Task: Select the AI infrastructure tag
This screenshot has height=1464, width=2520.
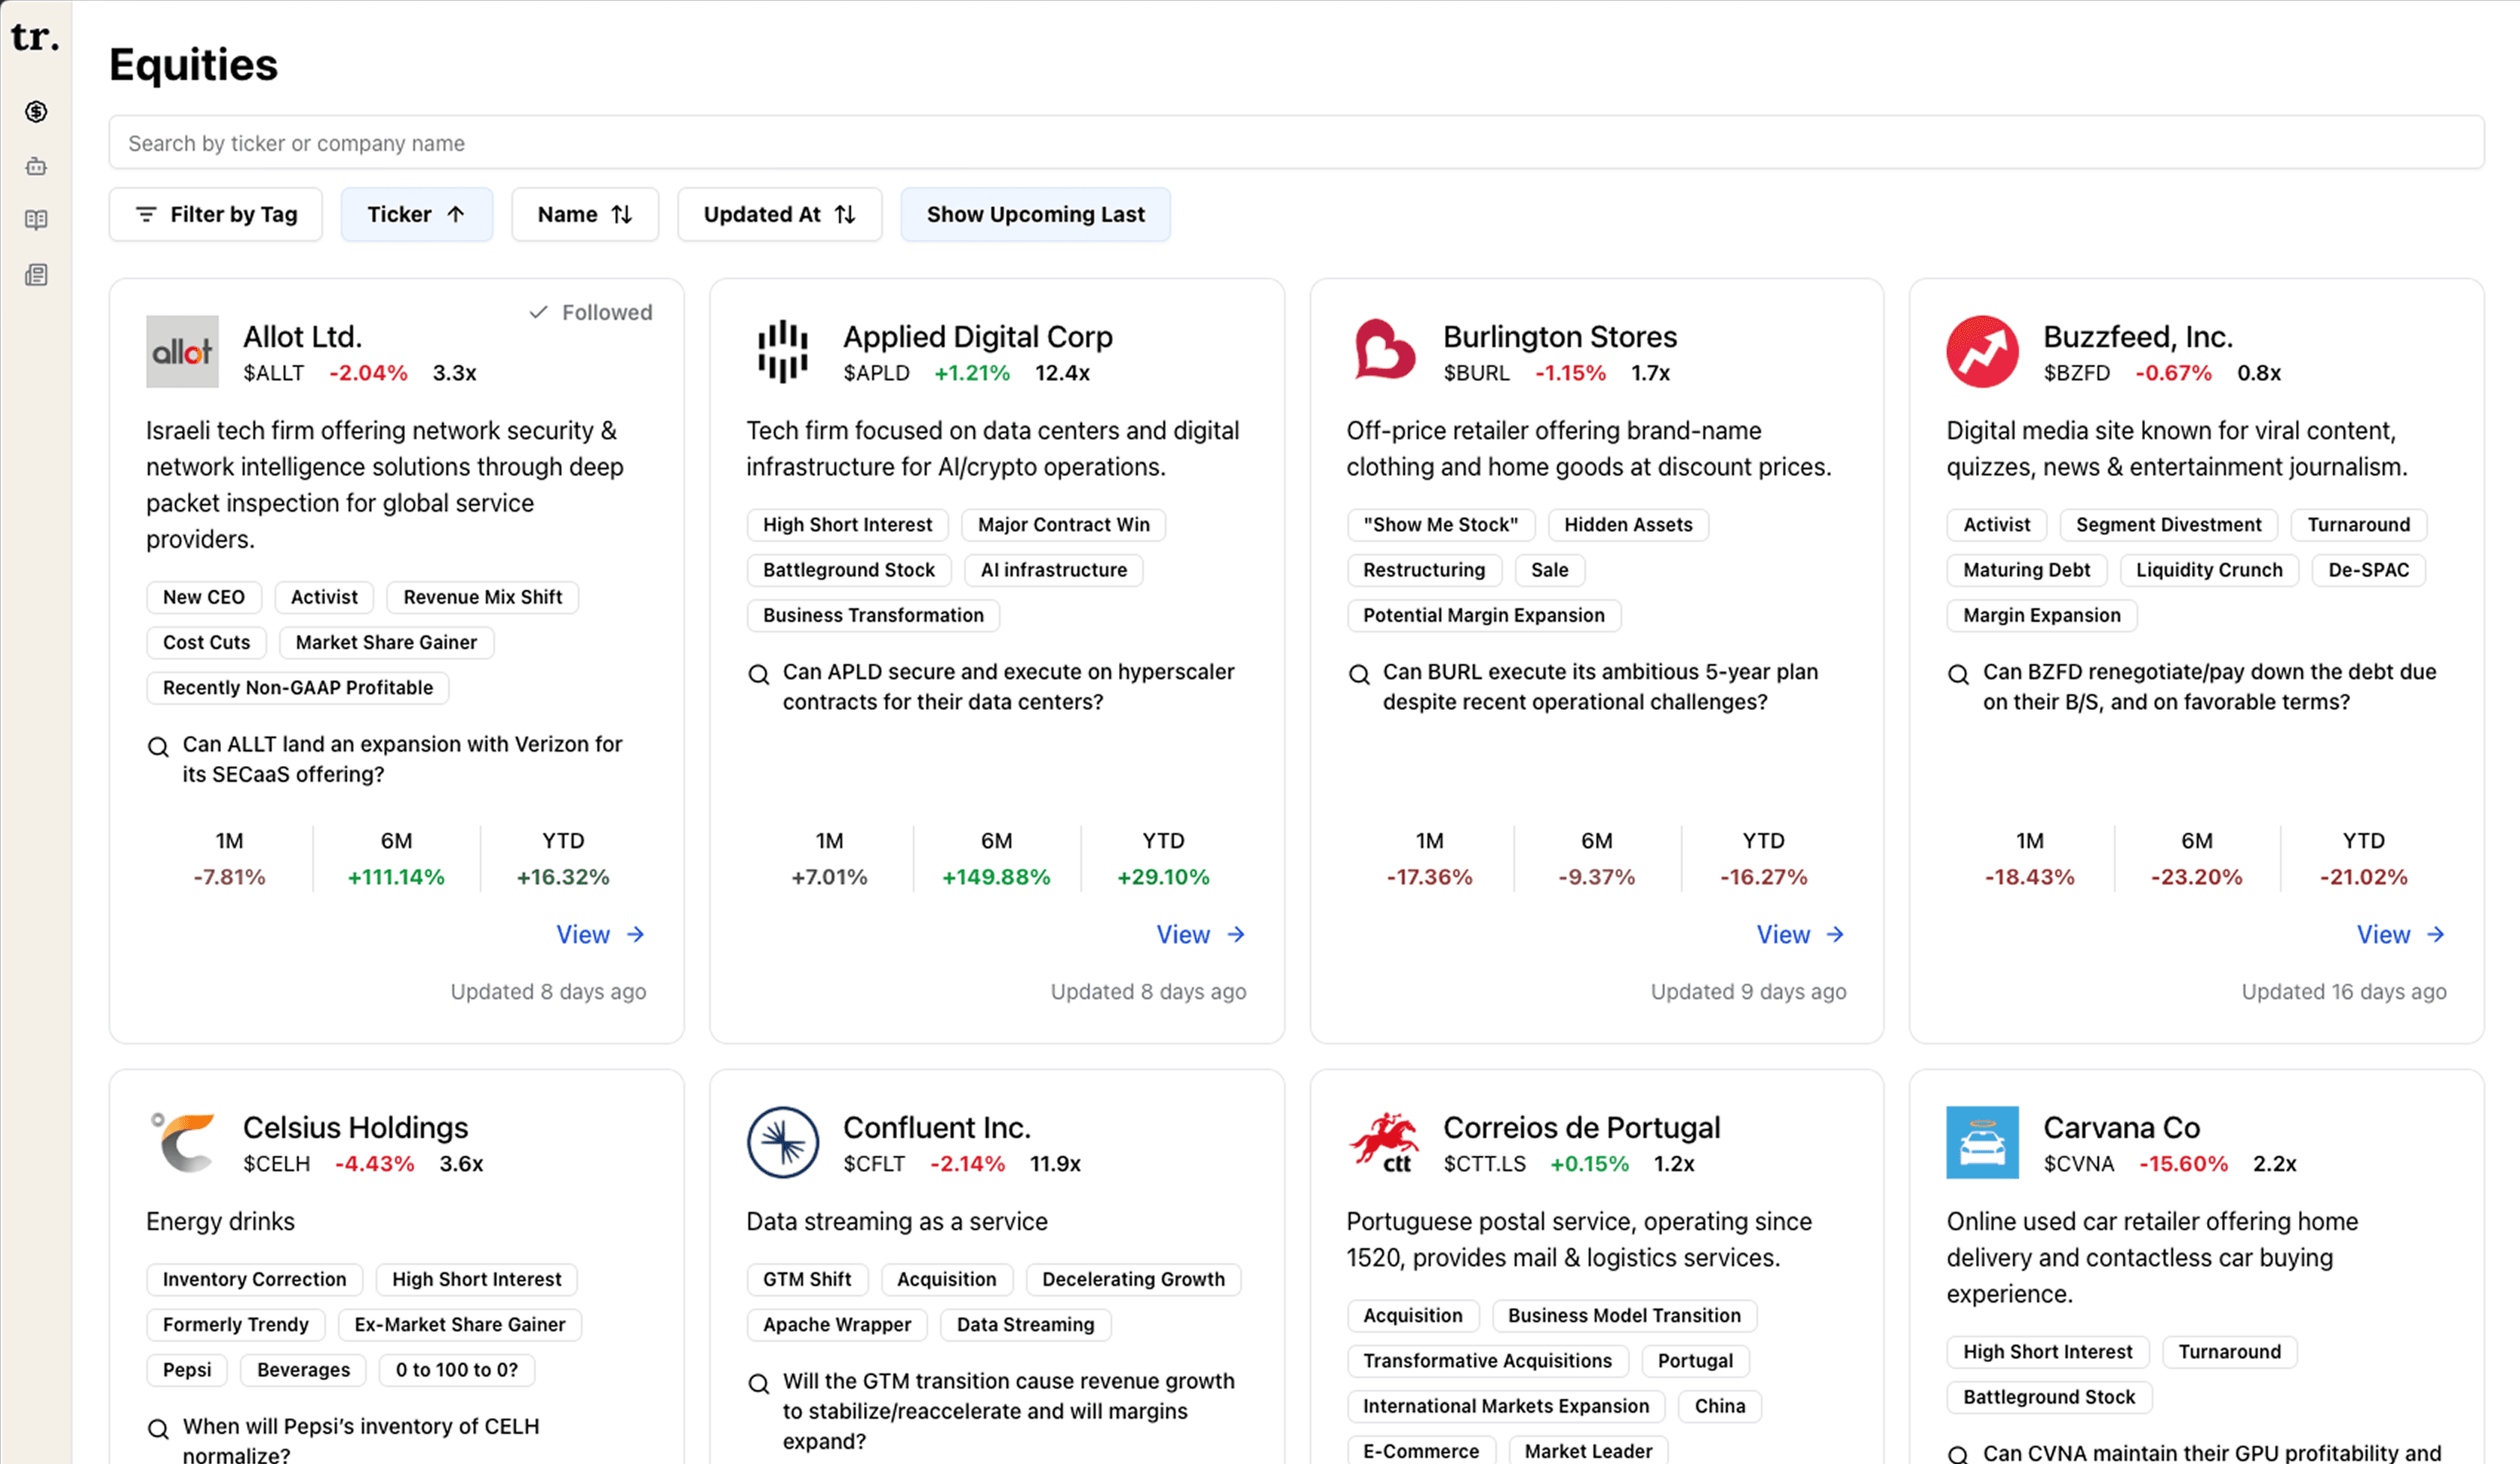Action: [1054, 570]
